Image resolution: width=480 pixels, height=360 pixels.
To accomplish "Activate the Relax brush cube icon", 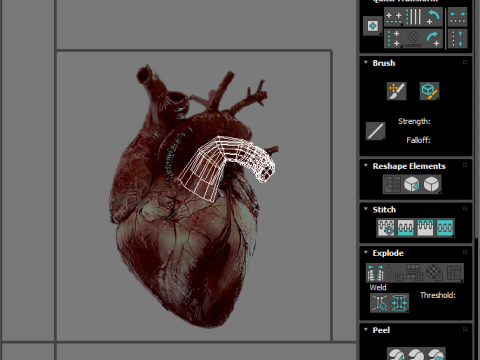I will click(x=429, y=91).
